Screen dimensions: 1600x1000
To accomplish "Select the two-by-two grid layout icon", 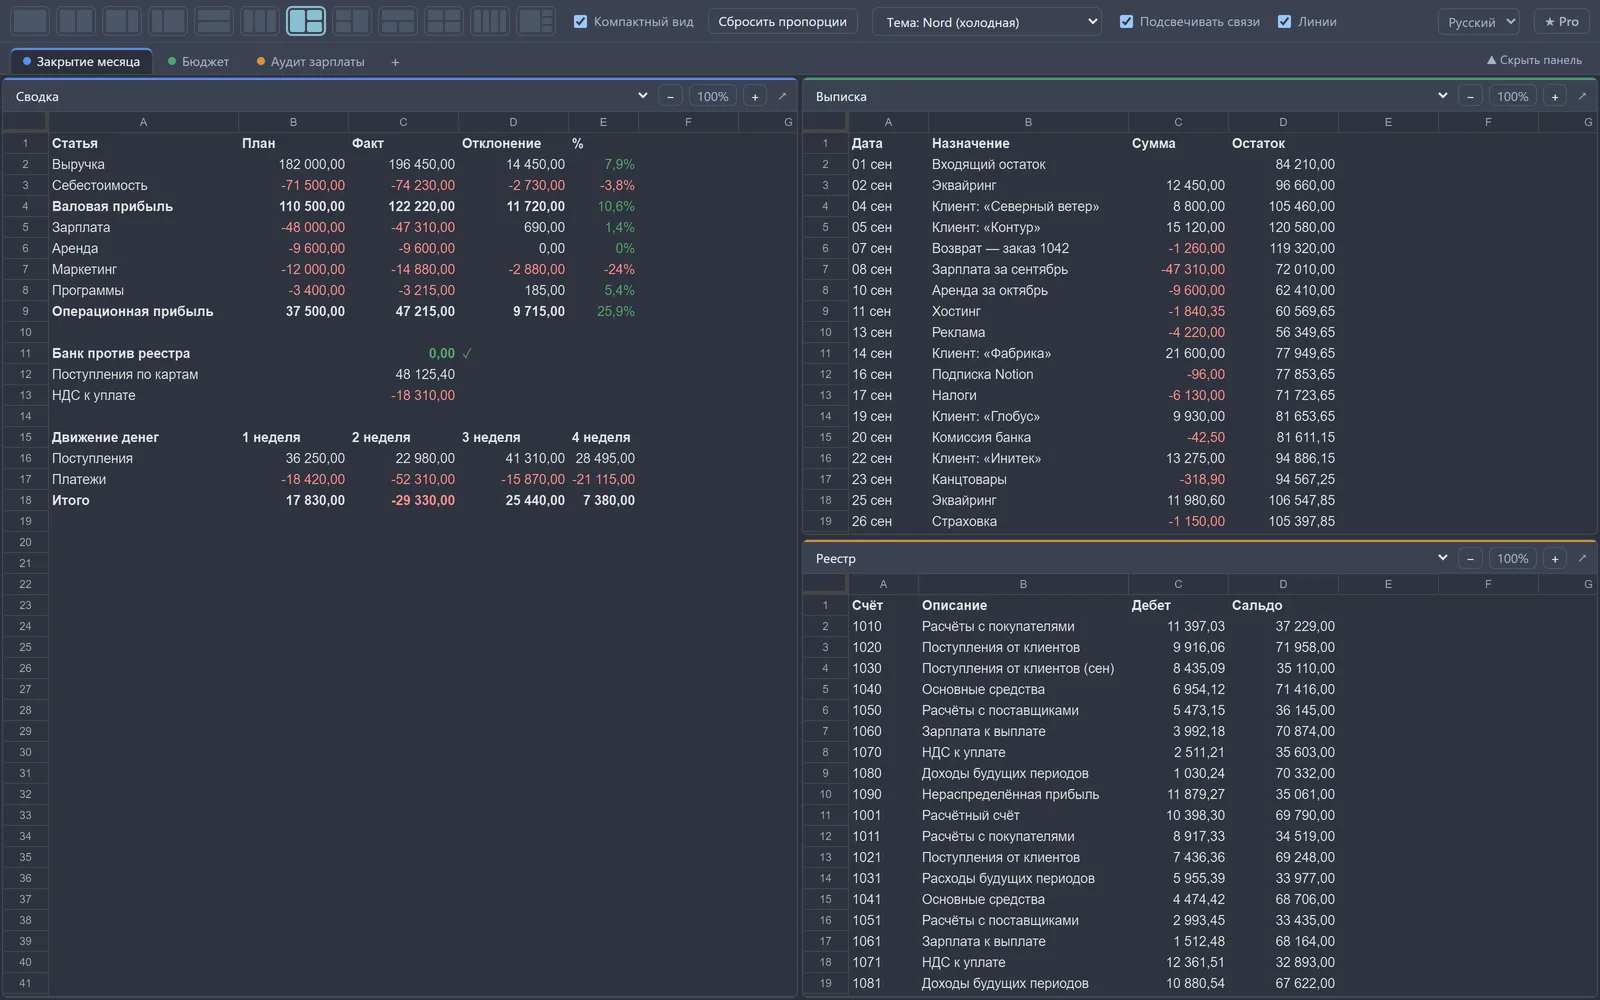I will pos(443,21).
